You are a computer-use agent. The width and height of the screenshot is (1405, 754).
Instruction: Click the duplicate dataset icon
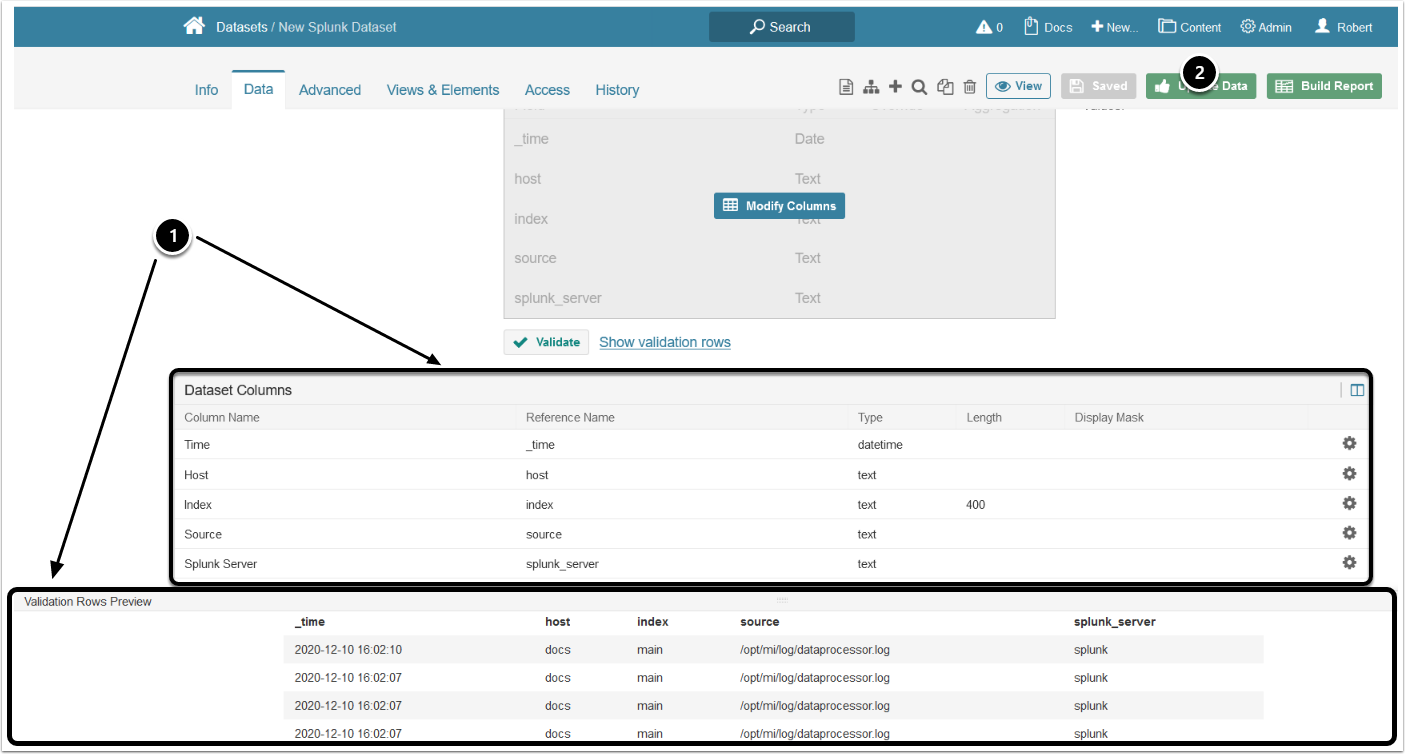(x=945, y=87)
